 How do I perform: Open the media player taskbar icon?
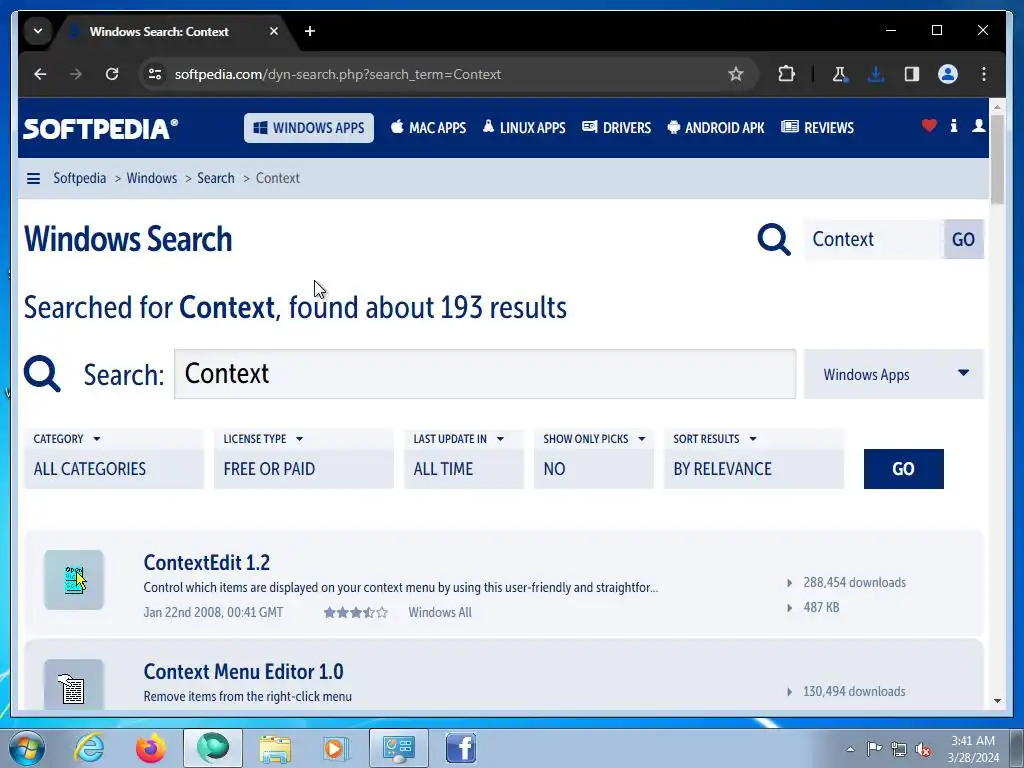(x=336, y=748)
